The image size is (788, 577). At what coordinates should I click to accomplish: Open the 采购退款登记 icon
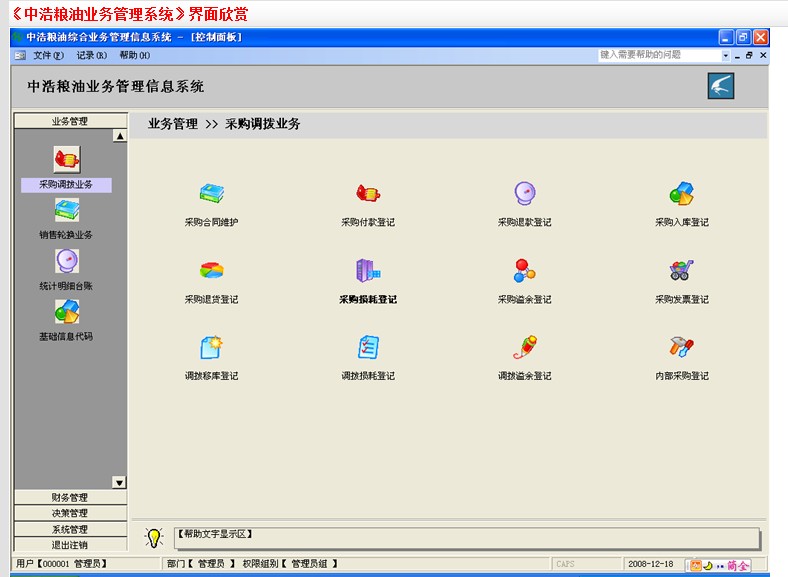click(x=525, y=194)
